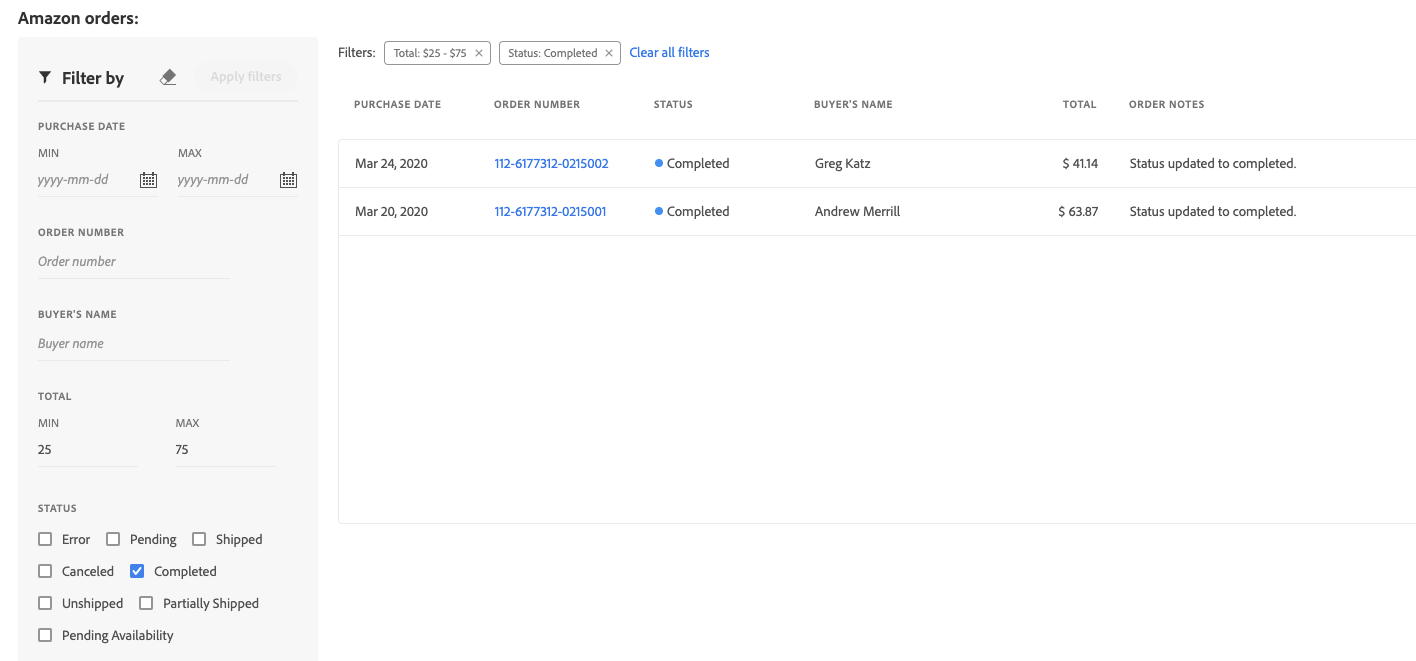Image resolution: width=1416 pixels, height=661 pixels.
Task: Sort by the Purchase Date column header
Action: (397, 104)
